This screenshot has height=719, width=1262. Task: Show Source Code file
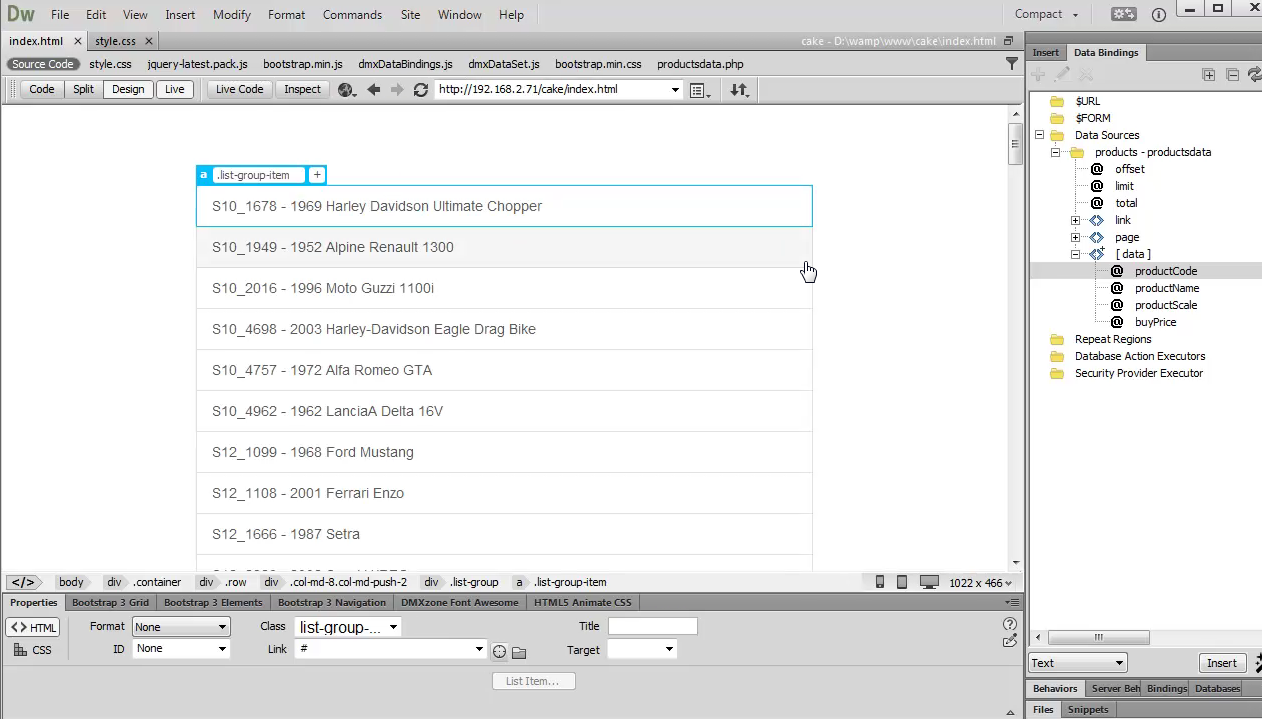pos(43,64)
